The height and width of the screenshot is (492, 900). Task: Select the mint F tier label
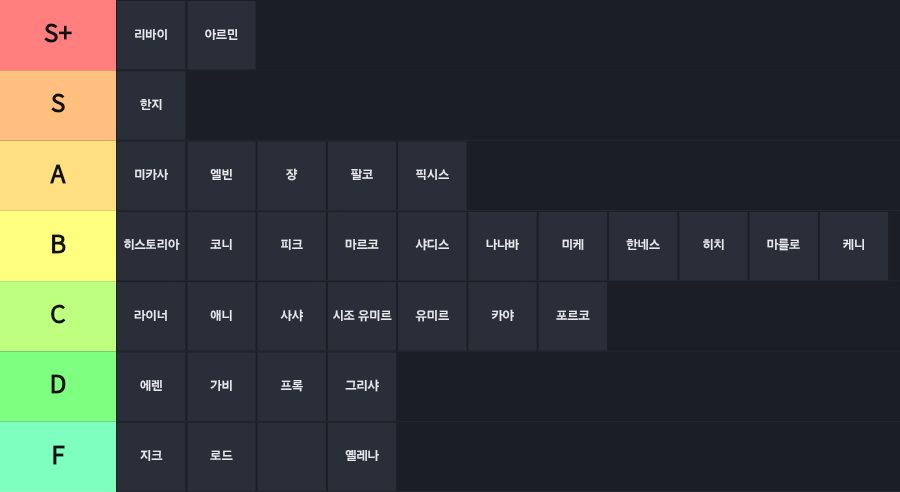[58, 457]
